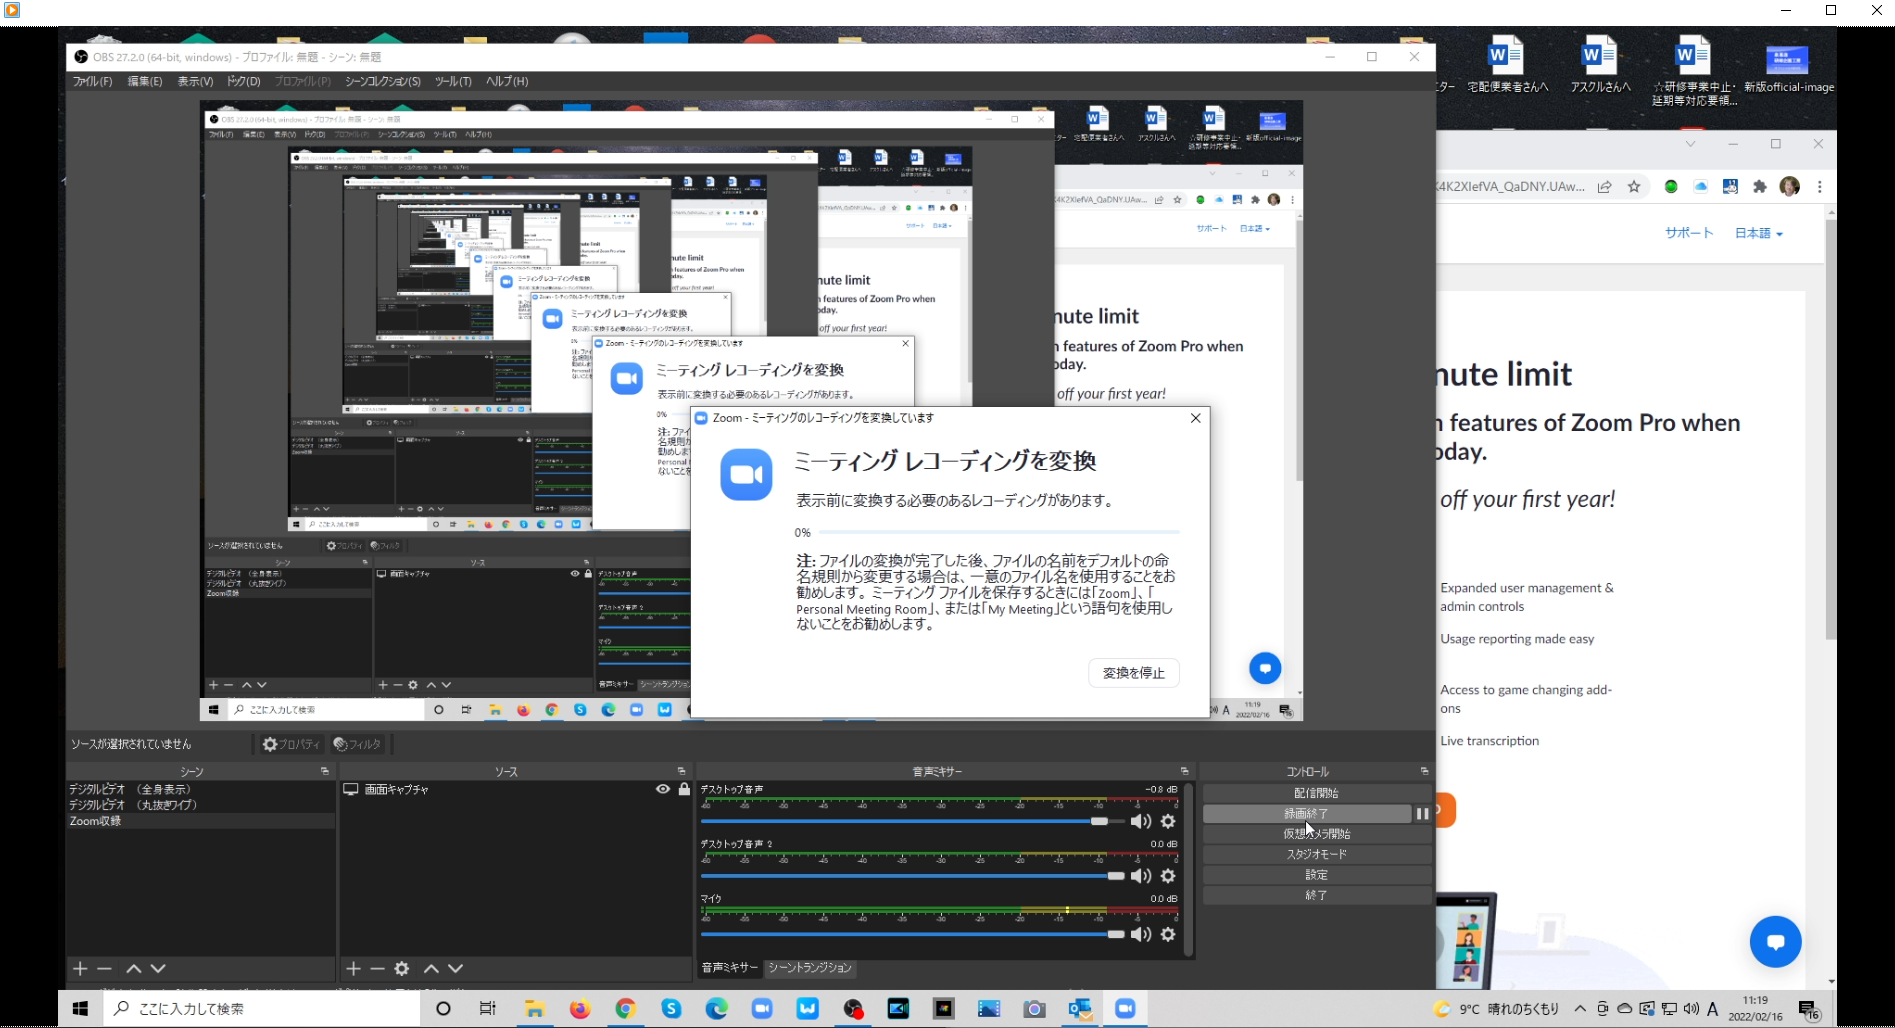Click the フィルタ button in OBS
Viewport: 1895px width, 1028px height.
coord(358,744)
